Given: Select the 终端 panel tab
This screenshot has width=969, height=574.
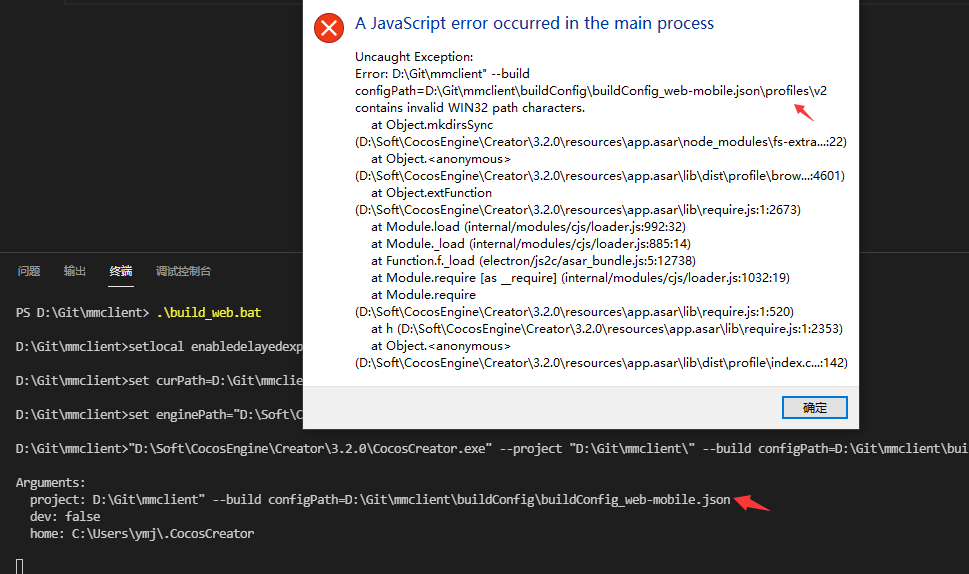Looking at the screenshot, I should point(121,271).
